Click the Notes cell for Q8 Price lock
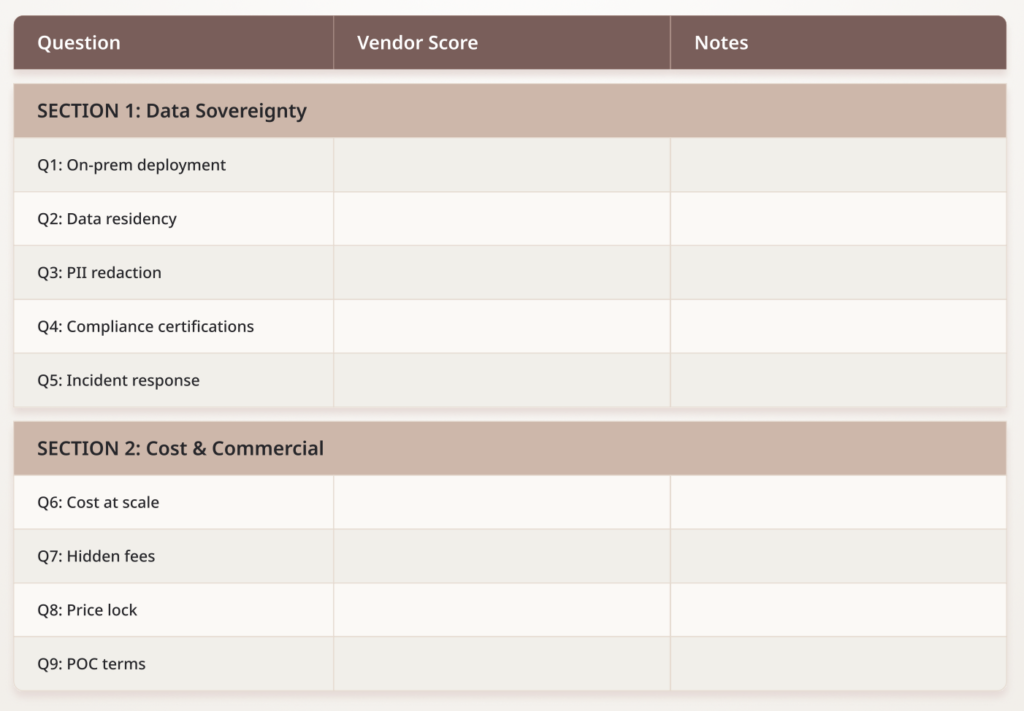Viewport: 1024px width, 711px height. (838, 611)
